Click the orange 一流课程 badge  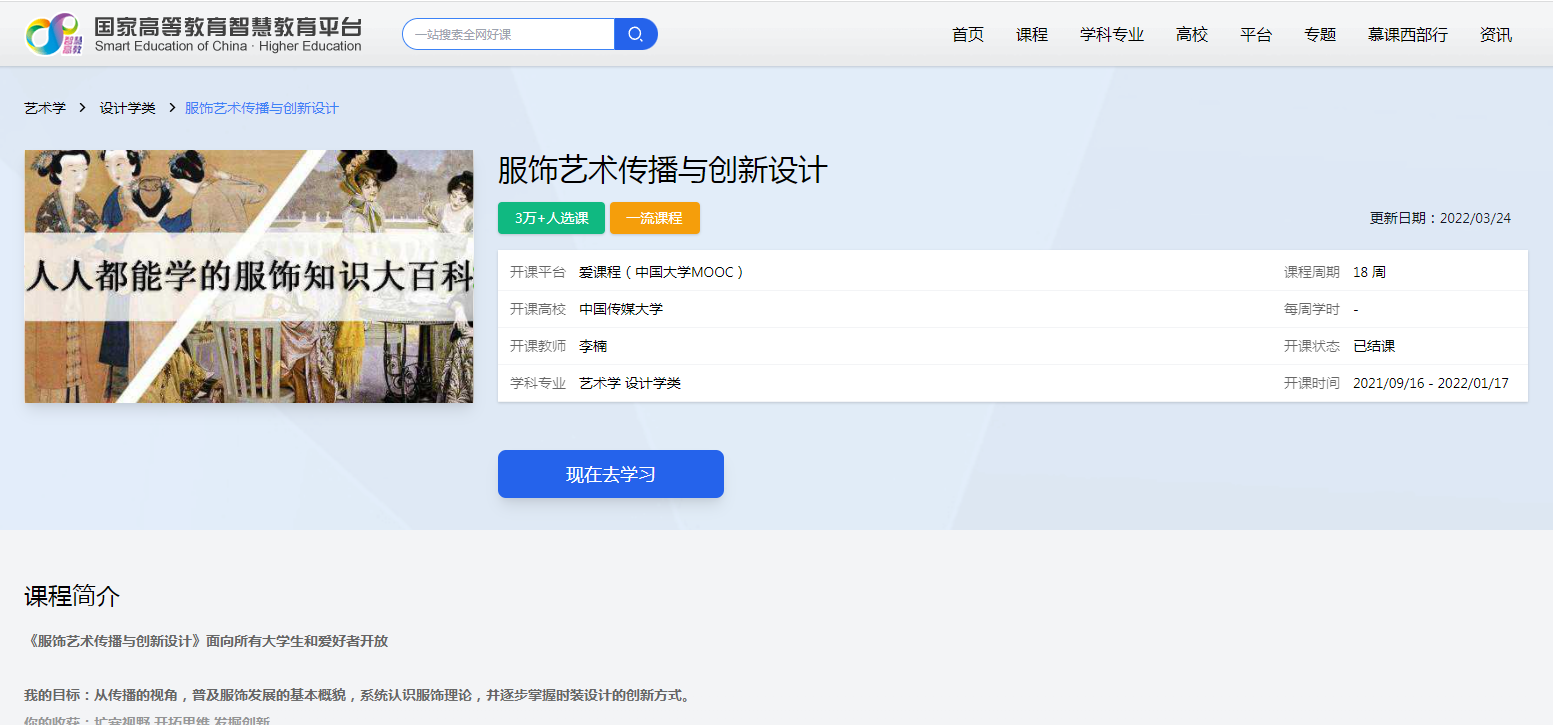pos(654,218)
